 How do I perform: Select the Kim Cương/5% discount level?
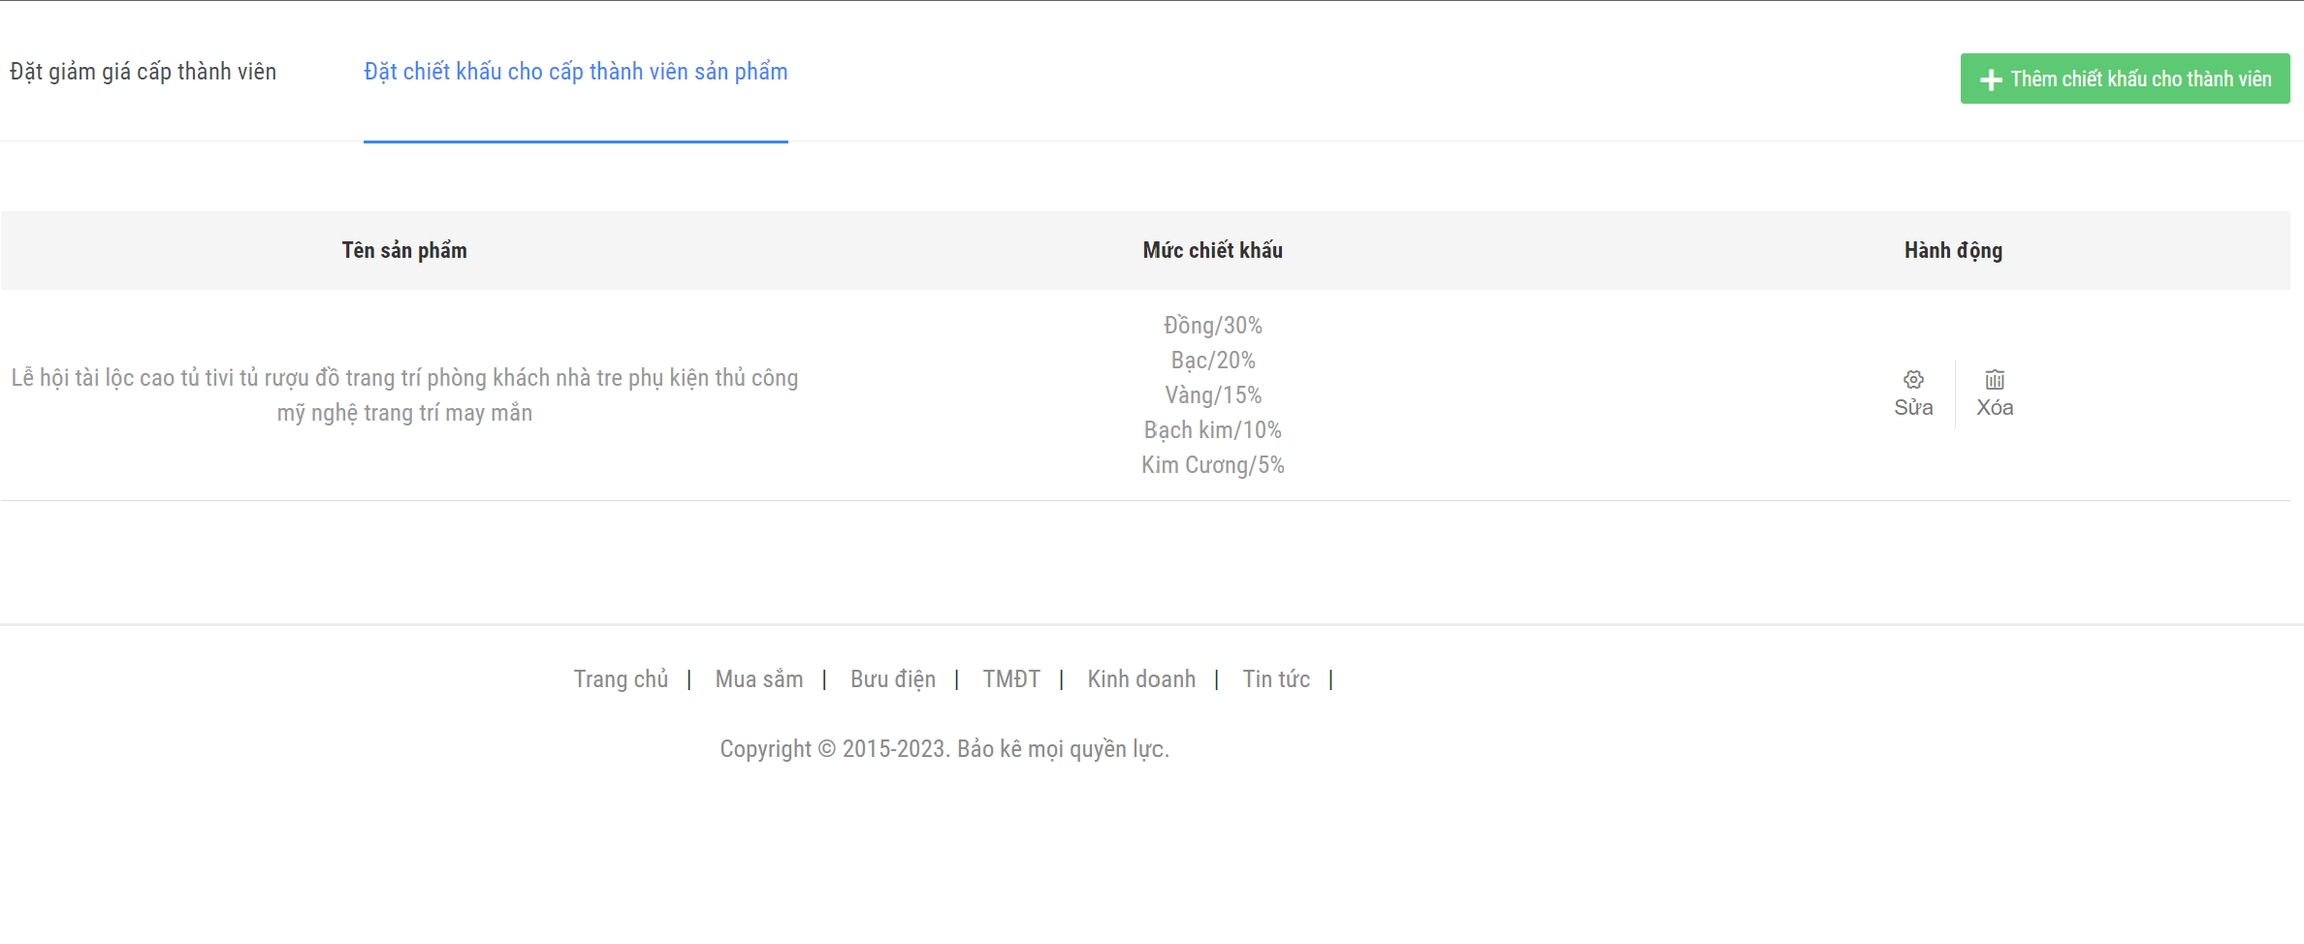(x=1212, y=465)
